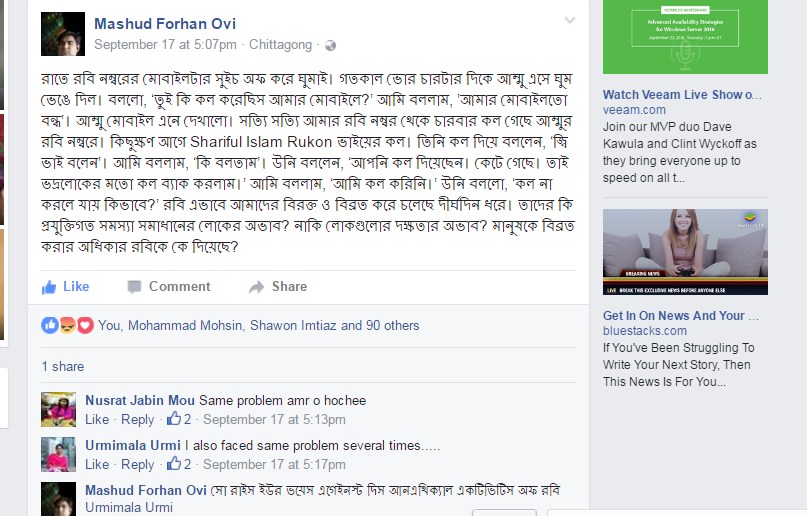Click the public globe privacy icon
807x516 pixels.
pyautogui.click(x=331, y=45)
